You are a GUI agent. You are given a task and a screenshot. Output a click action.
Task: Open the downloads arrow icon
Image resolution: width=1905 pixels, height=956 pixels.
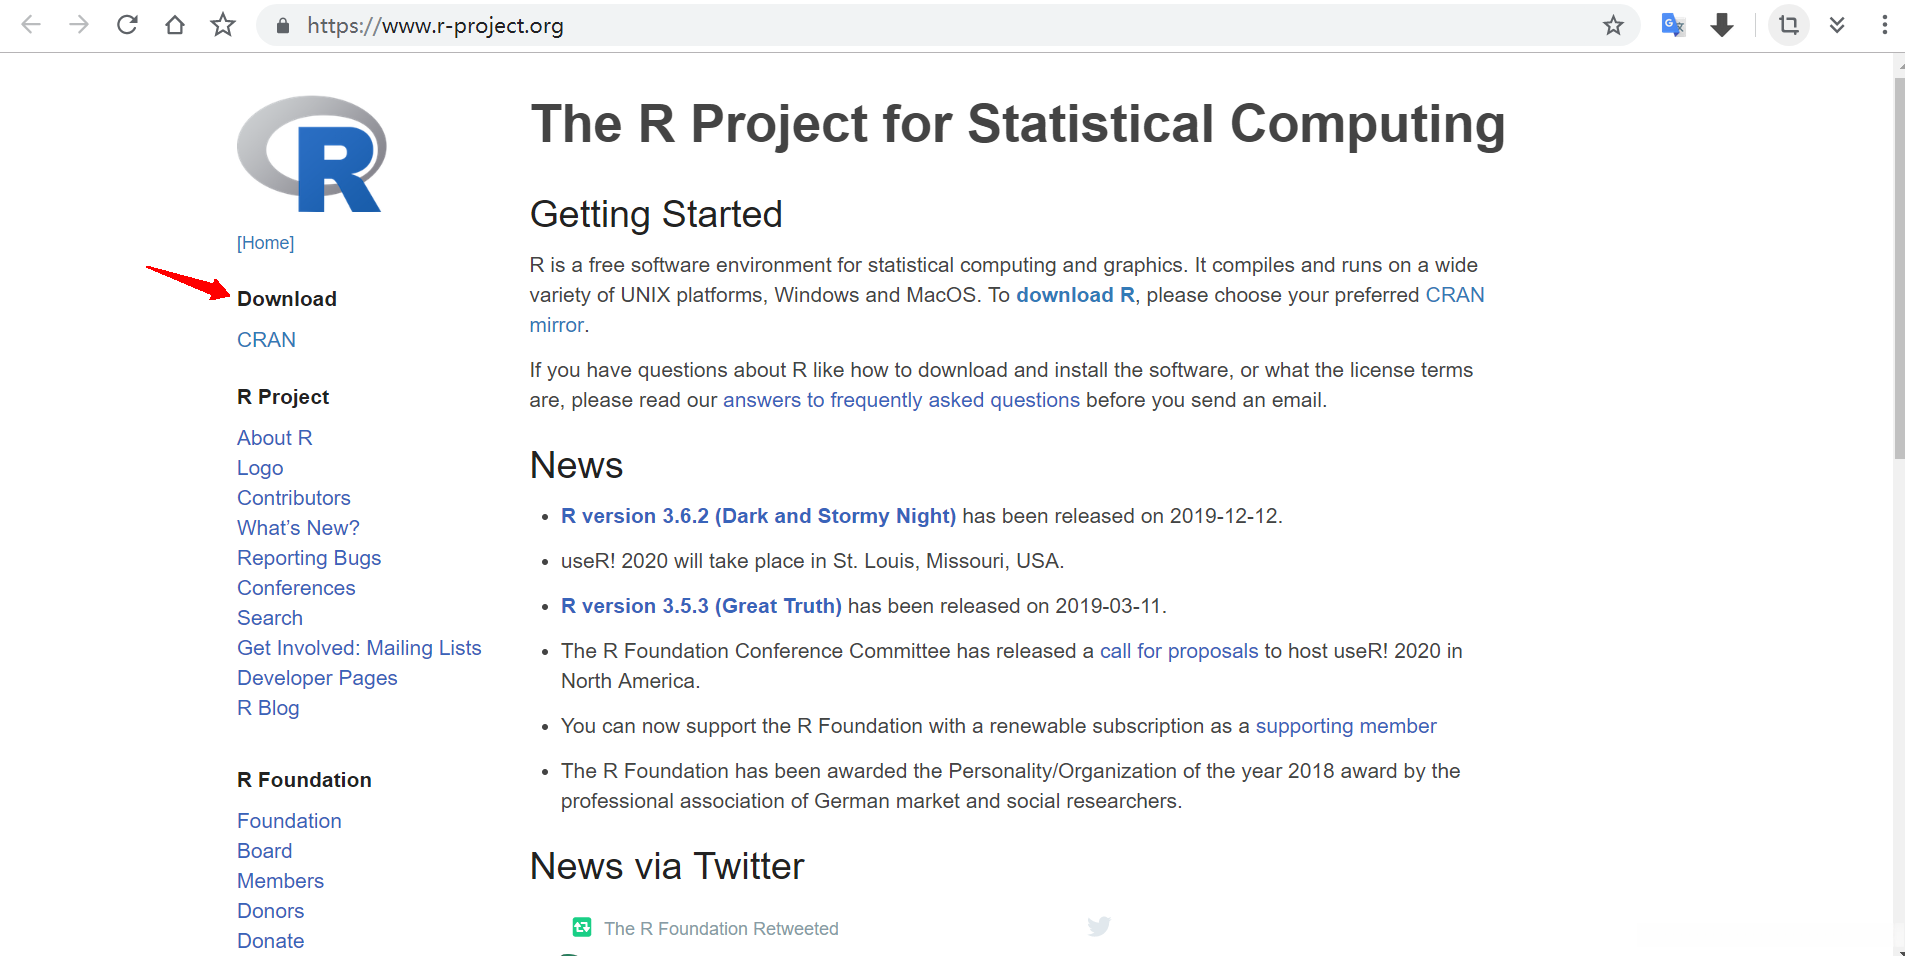click(x=1722, y=25)
